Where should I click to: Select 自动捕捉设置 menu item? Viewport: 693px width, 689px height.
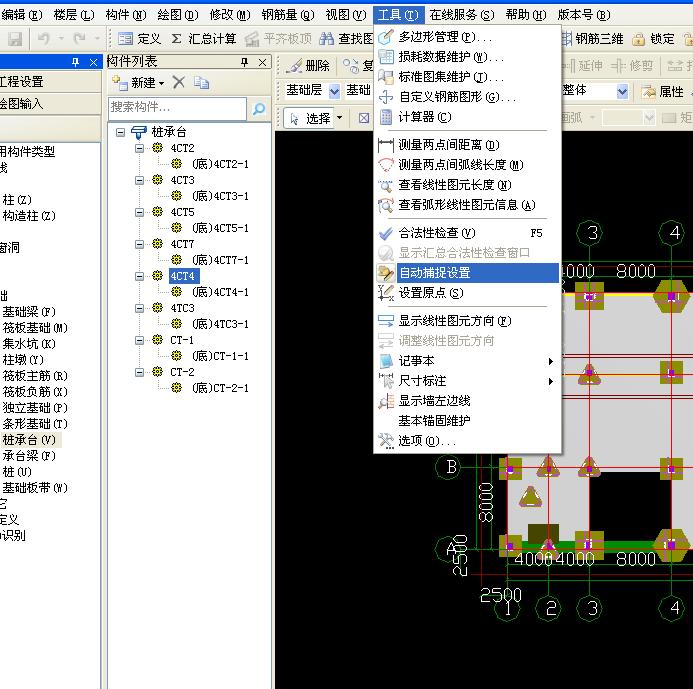[x=467, y=273]
